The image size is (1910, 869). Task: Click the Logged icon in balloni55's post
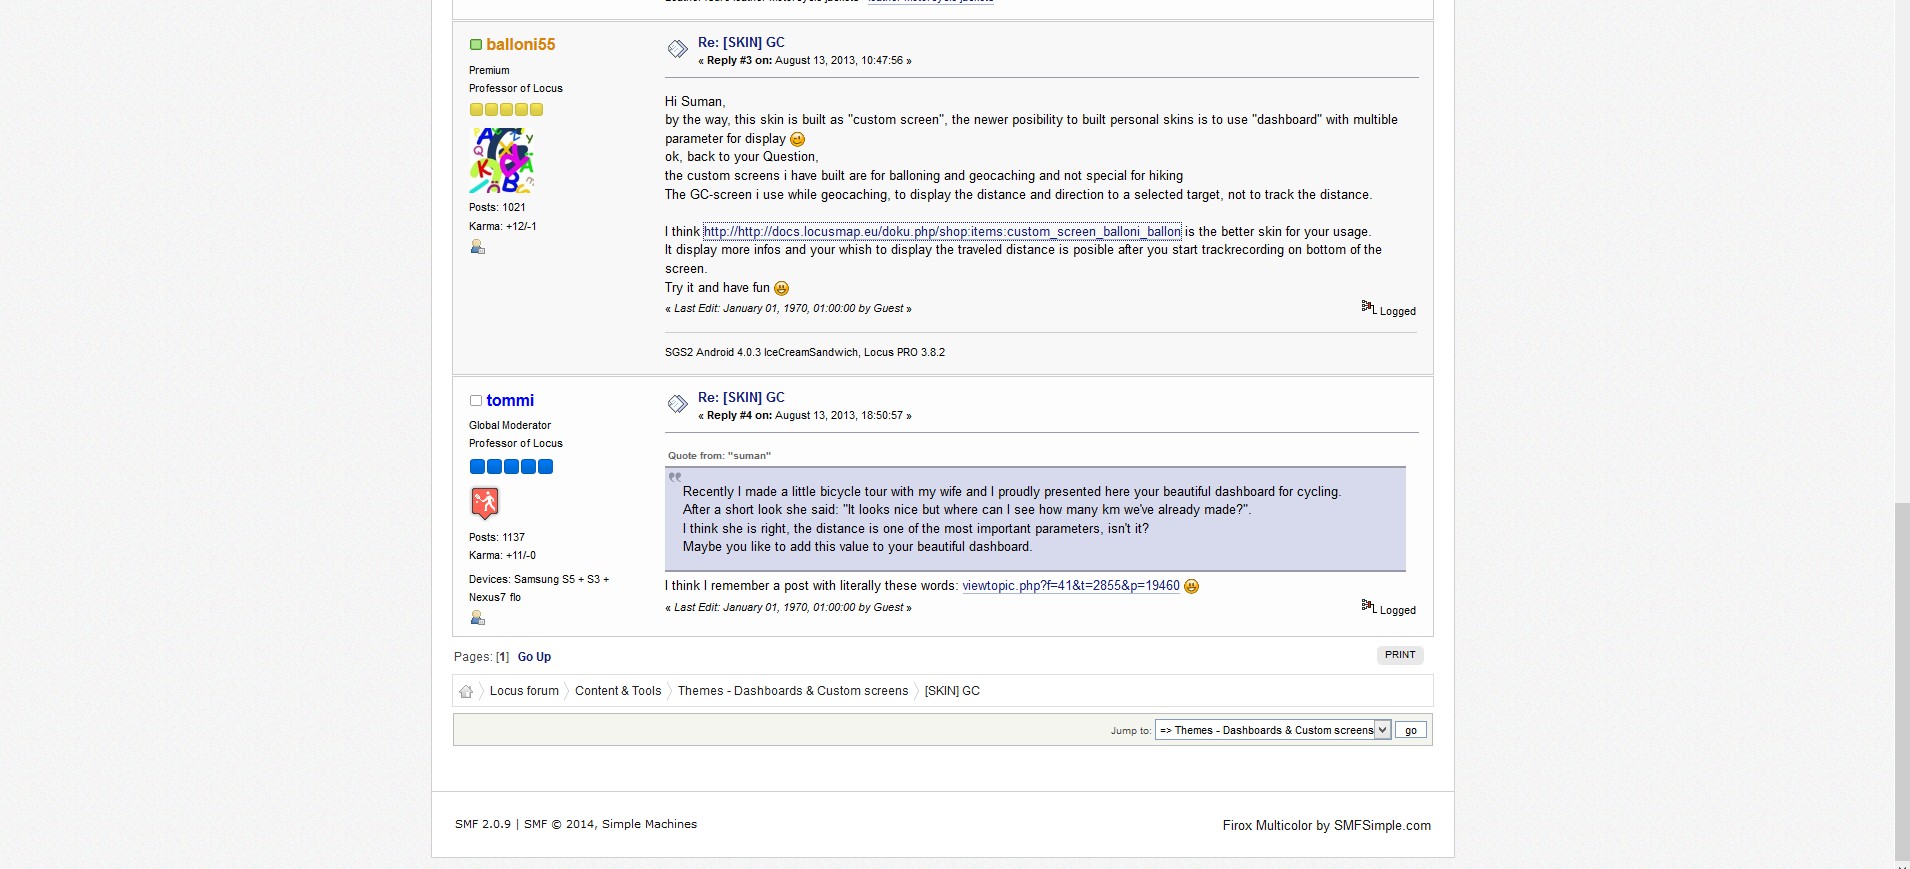1368,307
